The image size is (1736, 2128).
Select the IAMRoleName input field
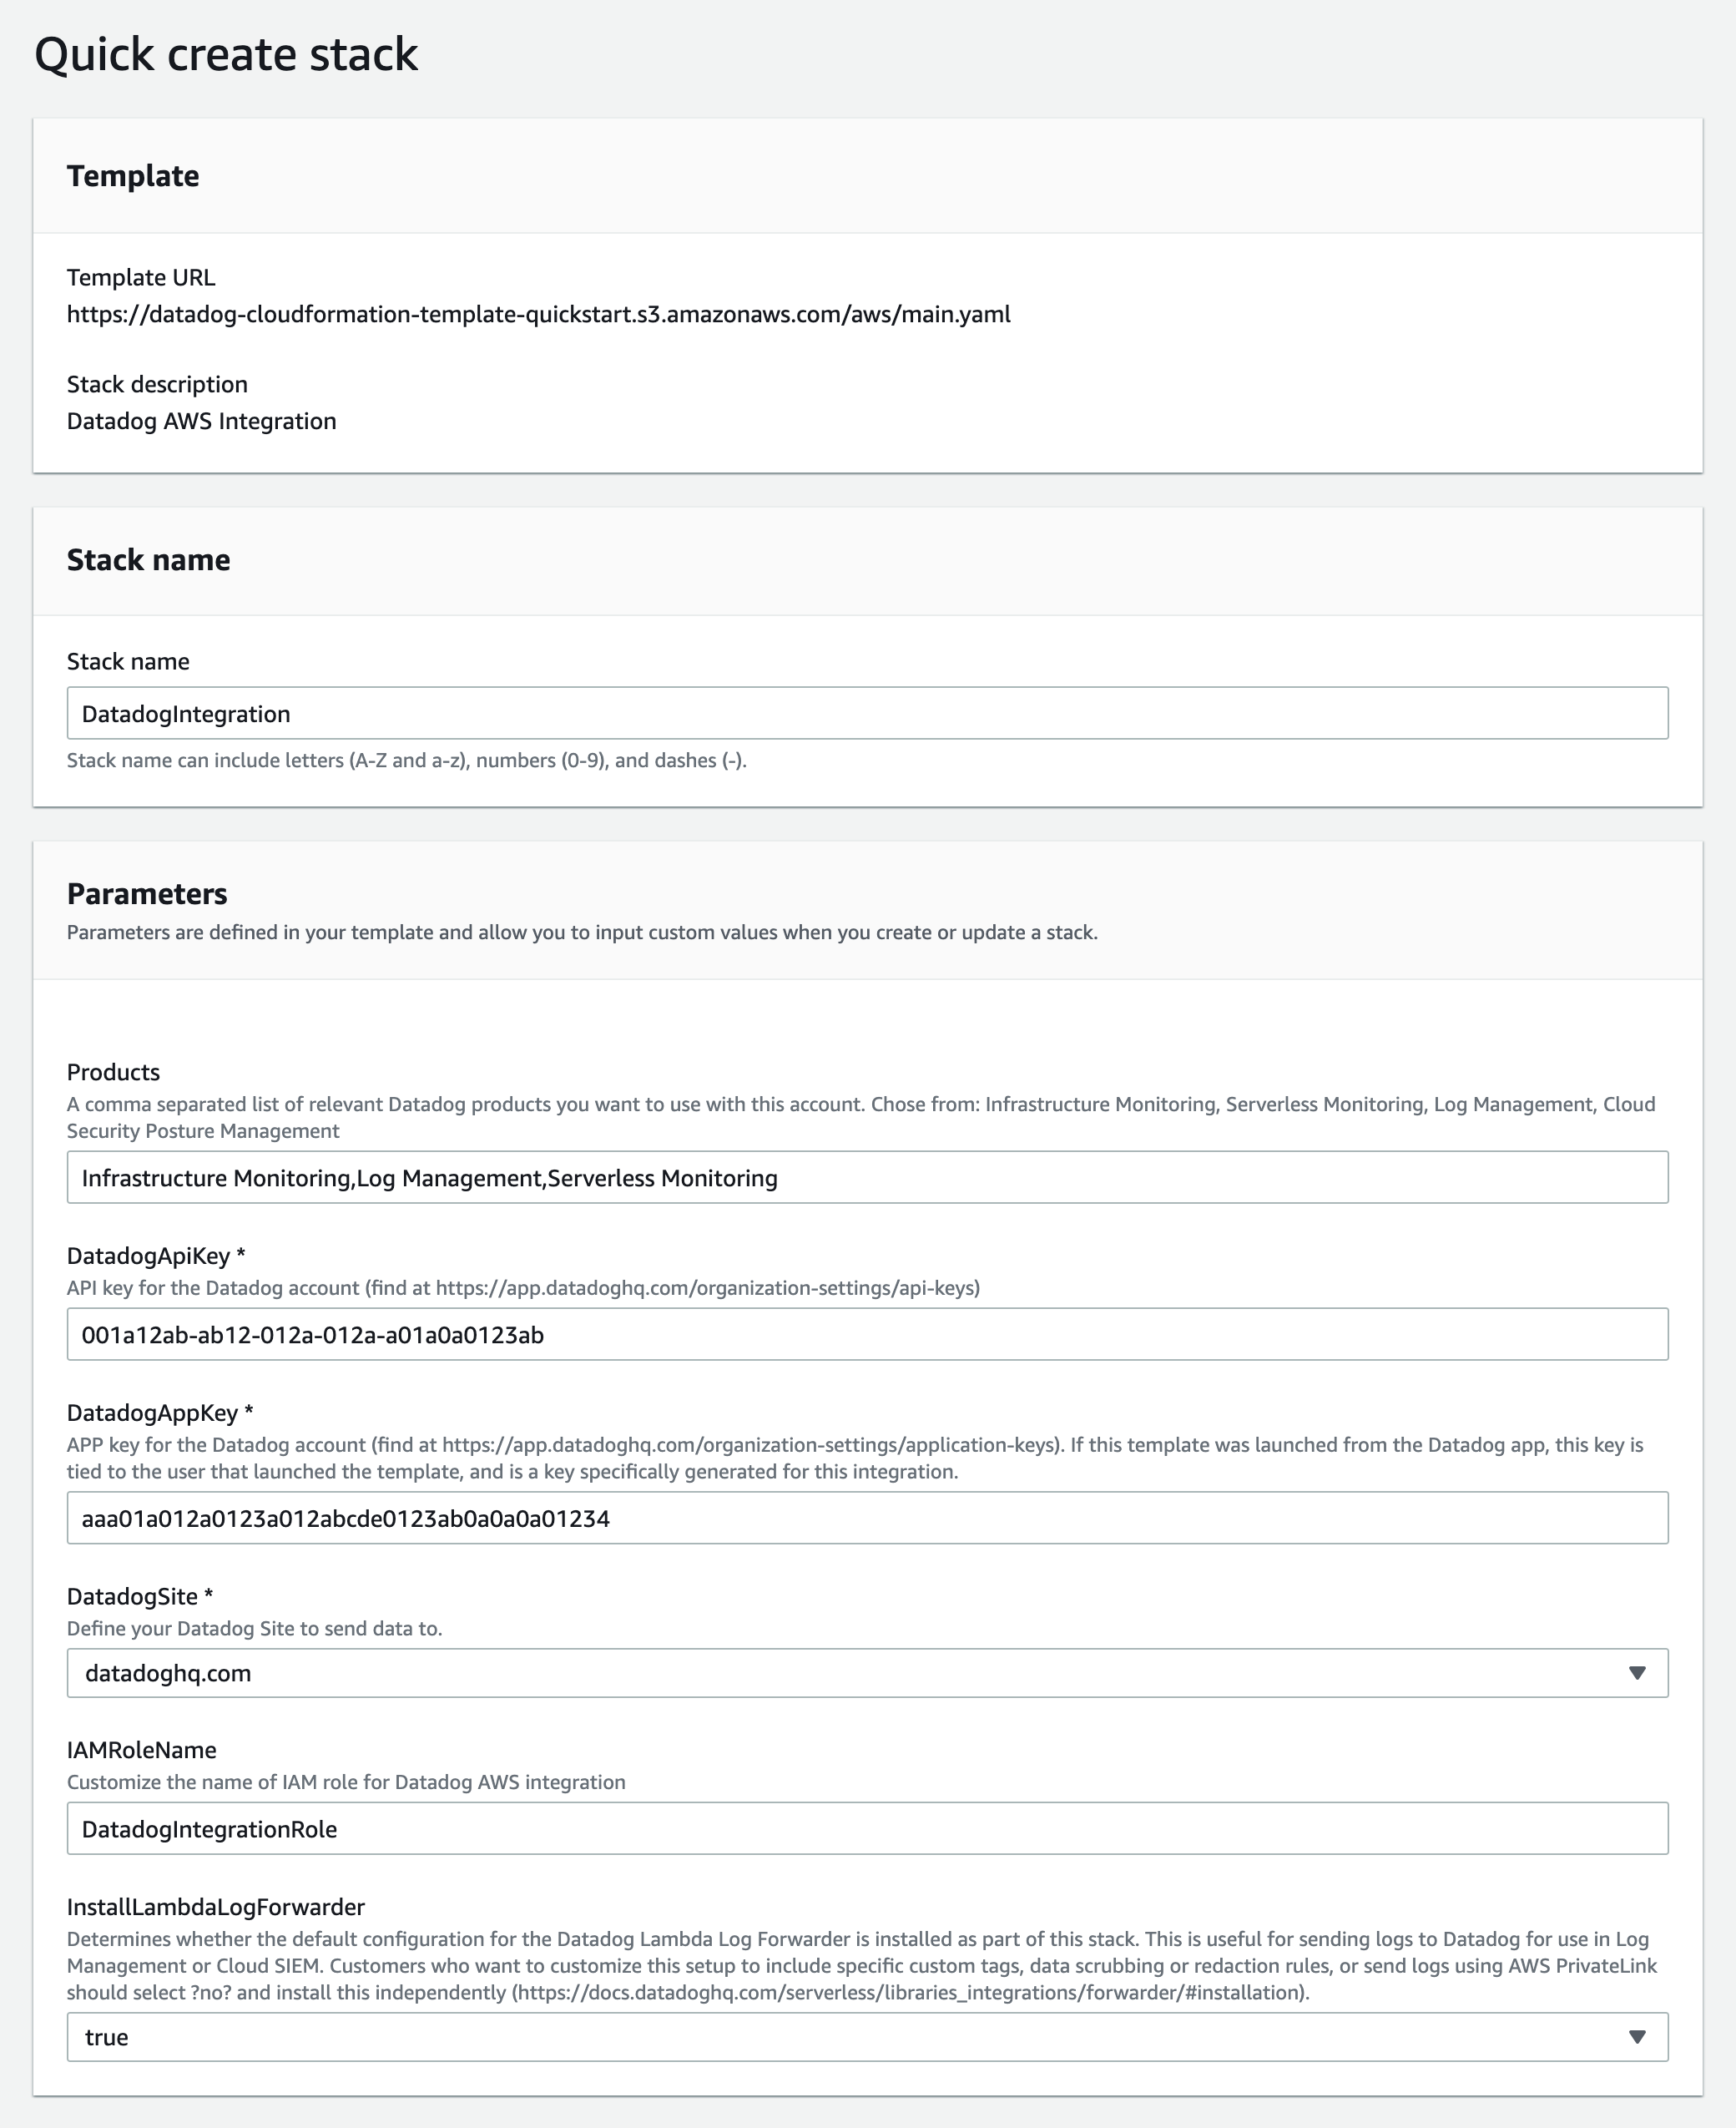coord(868,1828)
